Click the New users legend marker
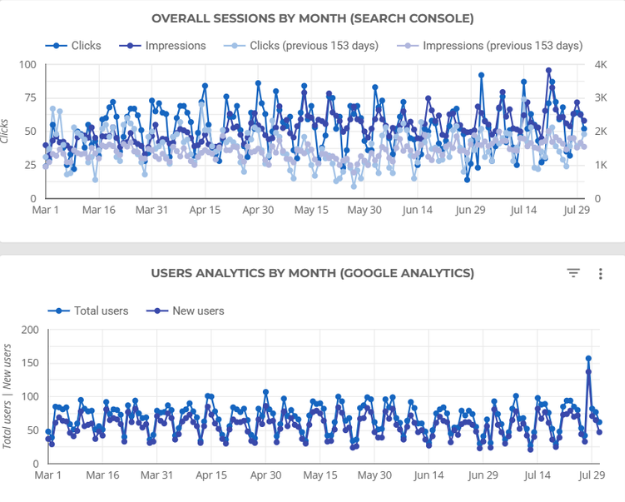This screenshot has width=625, height=502. 162,311
